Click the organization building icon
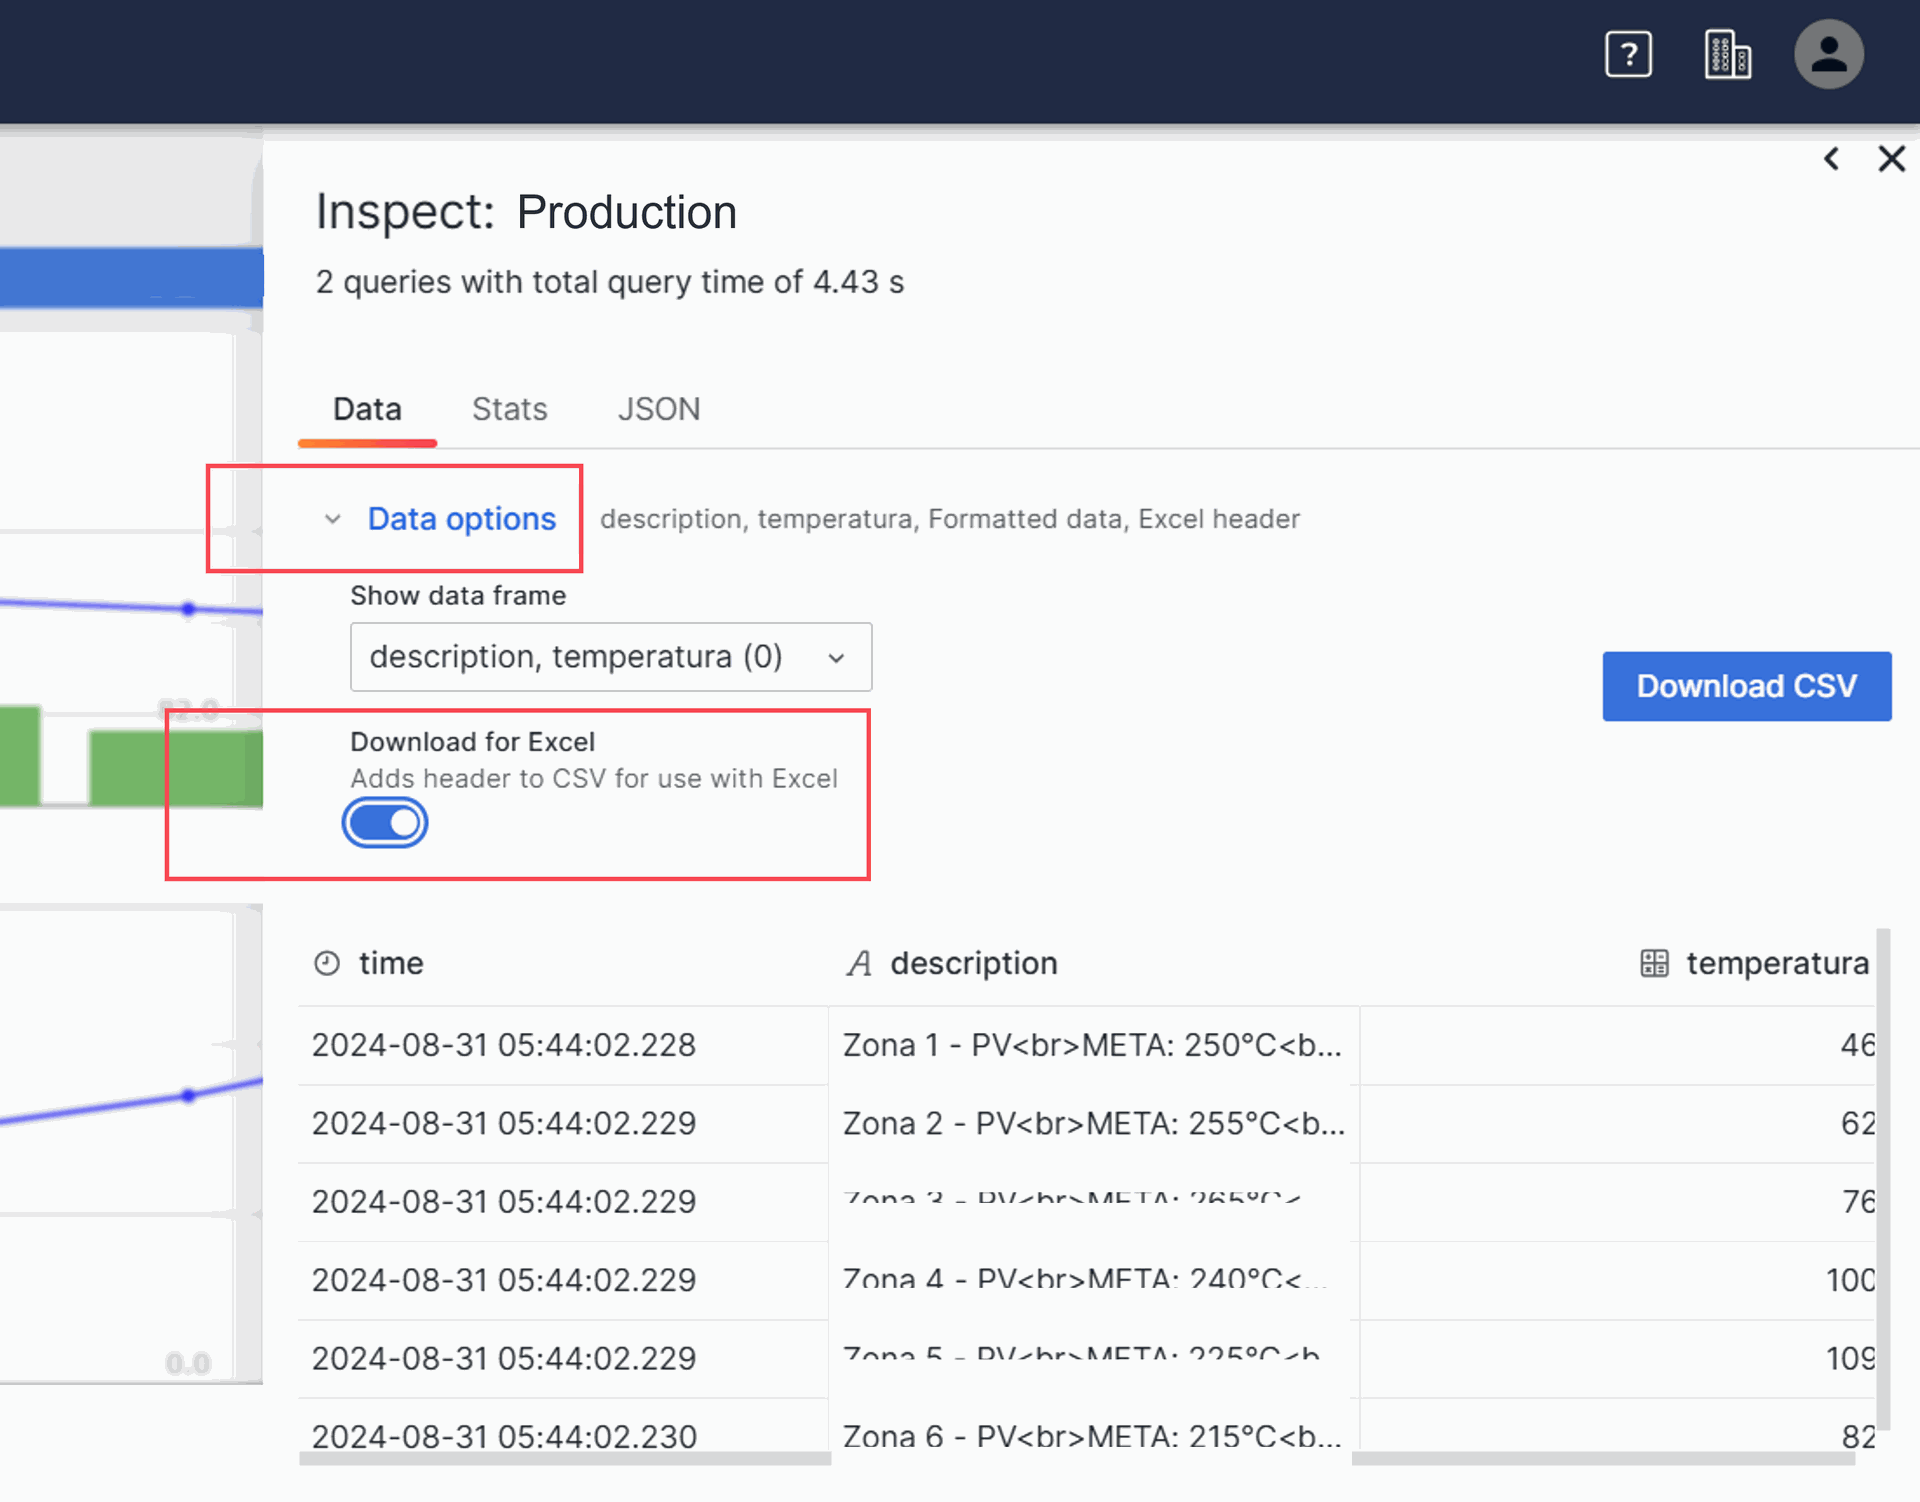The height and width of the screenshot is (1502, 1920). point(1727,55)
